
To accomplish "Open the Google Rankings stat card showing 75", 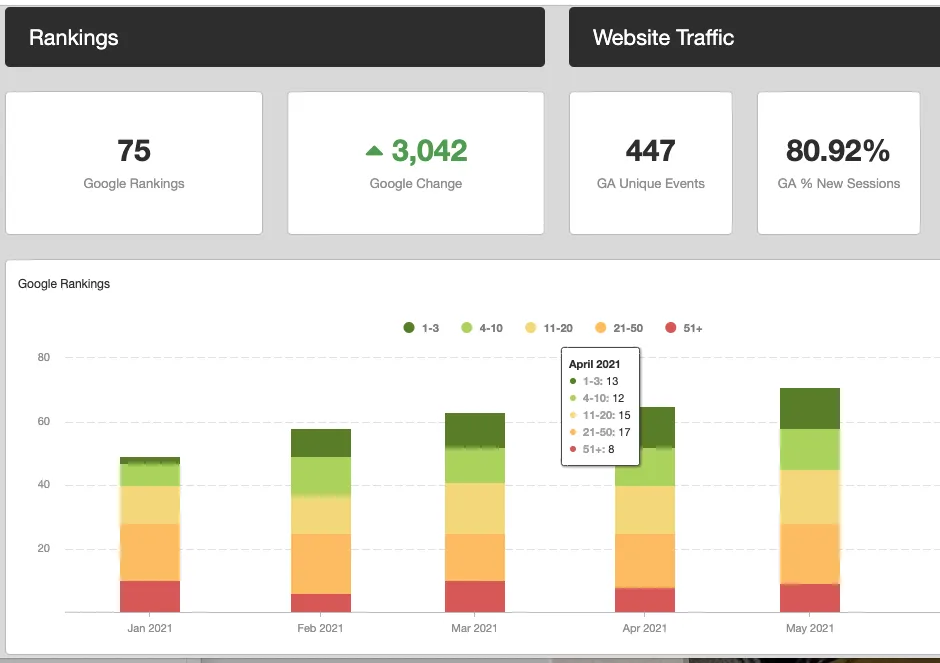I will [x=134, y=163].
